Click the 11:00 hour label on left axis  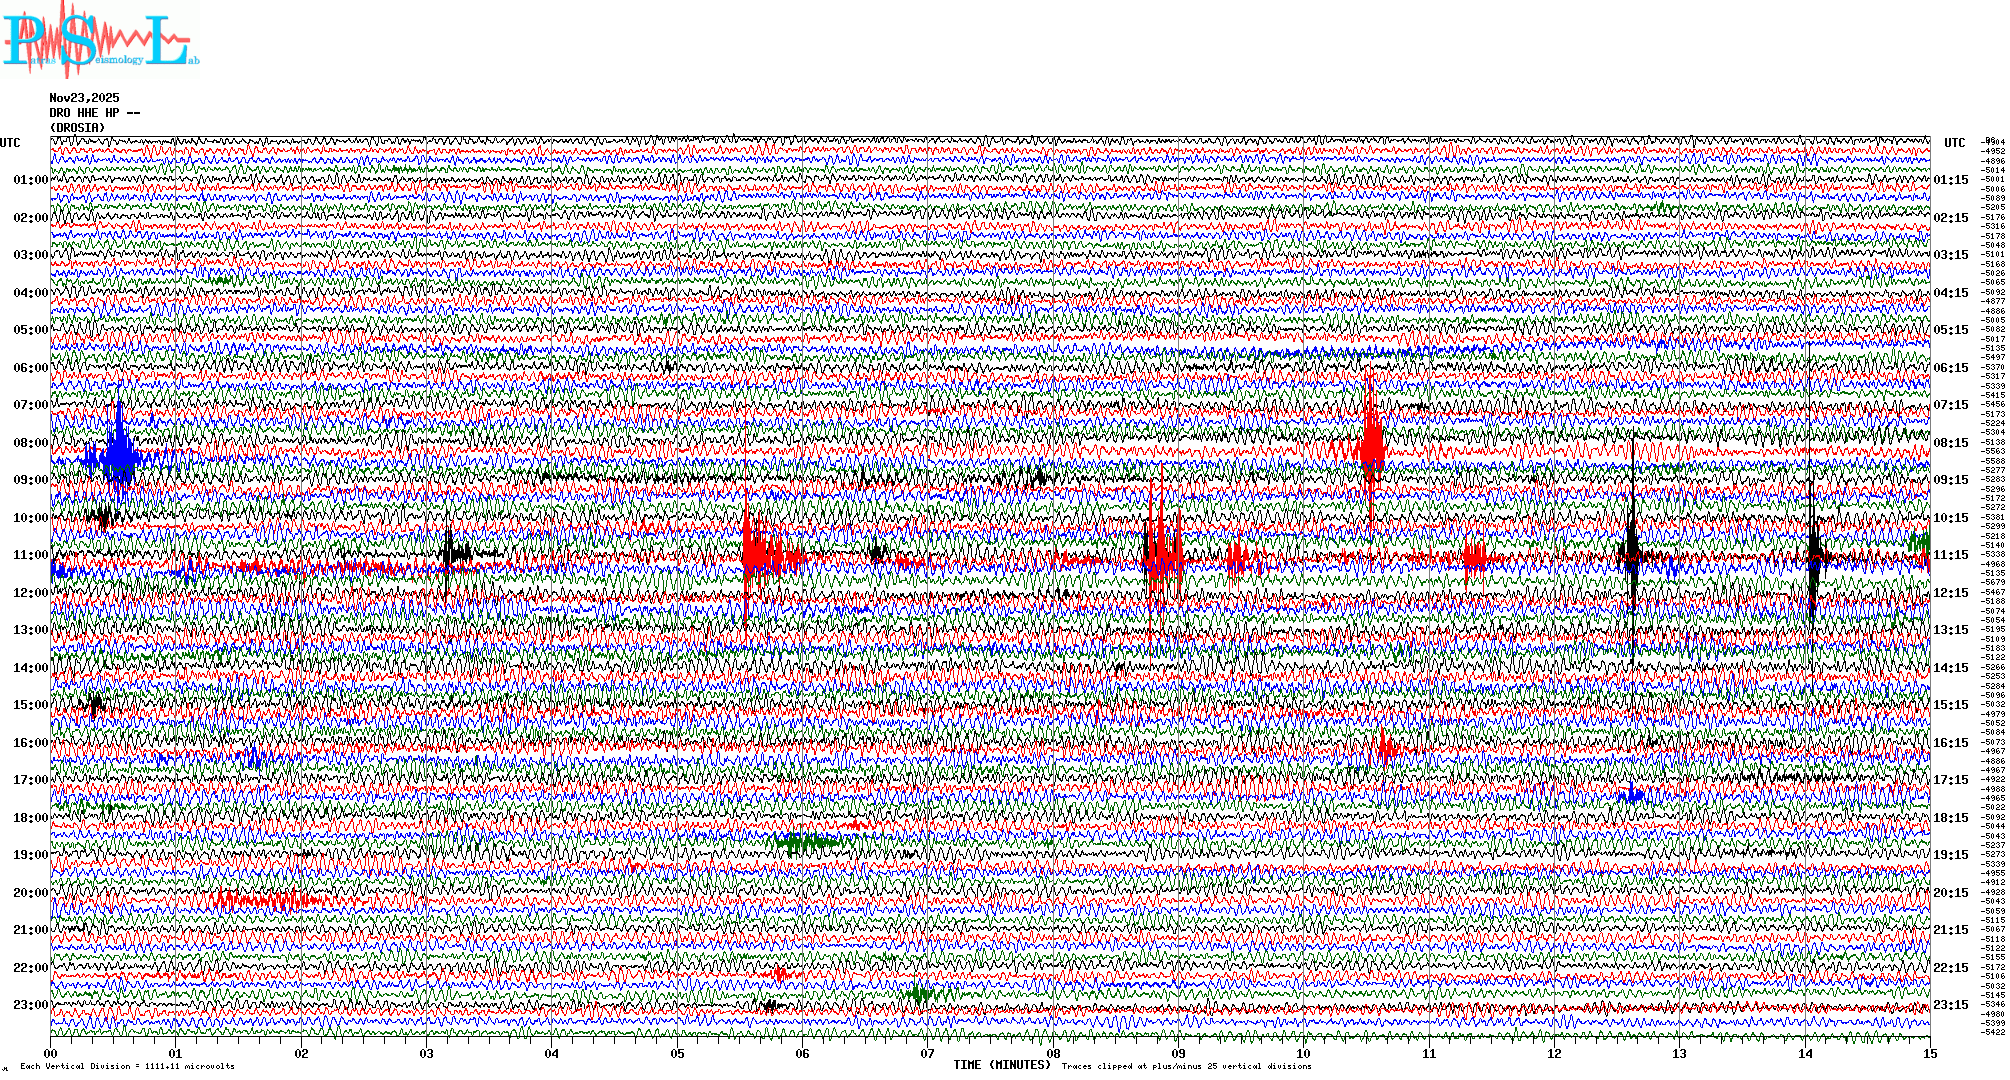pos(30,555)
